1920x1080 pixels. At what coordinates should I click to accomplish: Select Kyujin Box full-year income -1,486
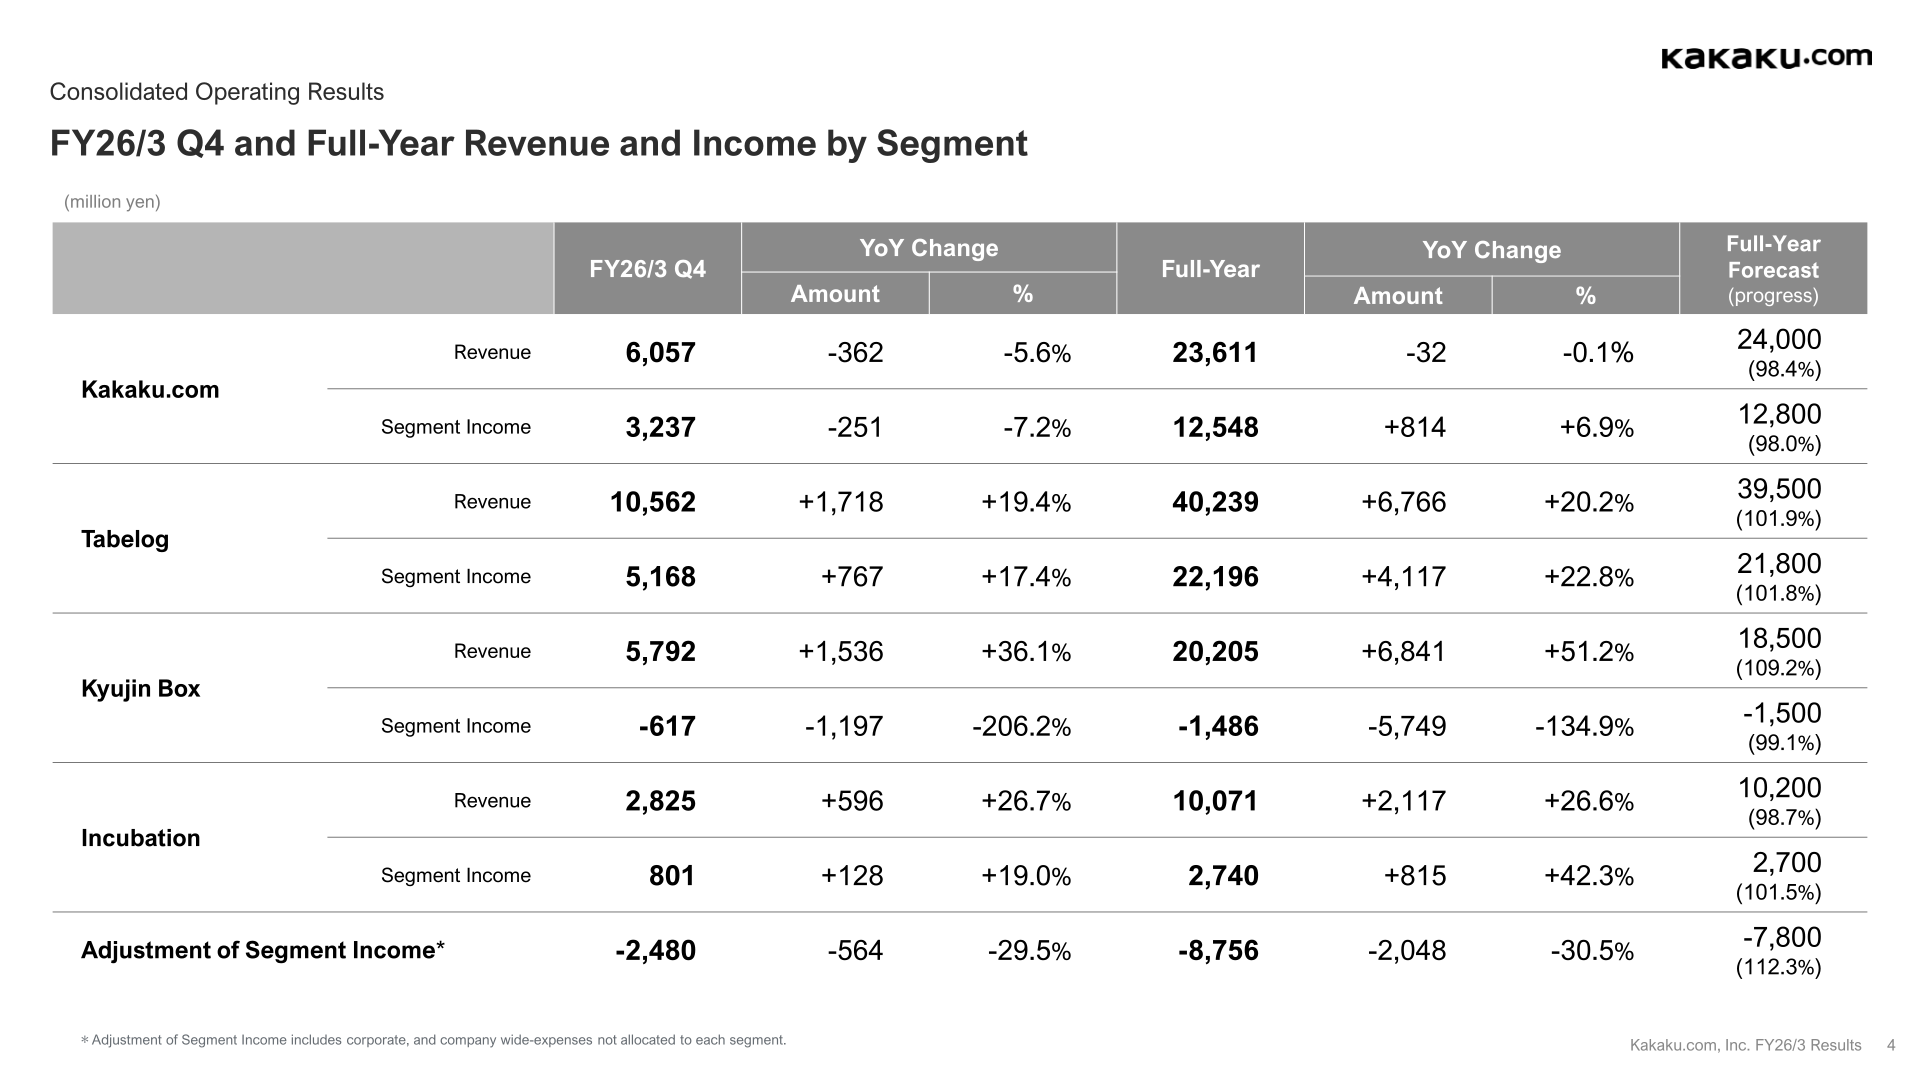(1218, 726)
